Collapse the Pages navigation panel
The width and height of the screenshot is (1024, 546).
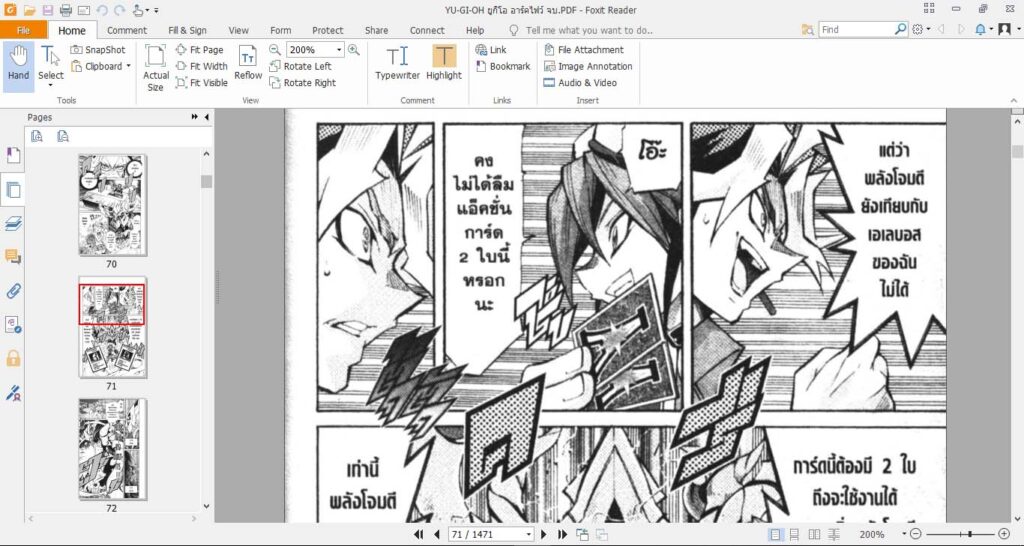(207, 117)
